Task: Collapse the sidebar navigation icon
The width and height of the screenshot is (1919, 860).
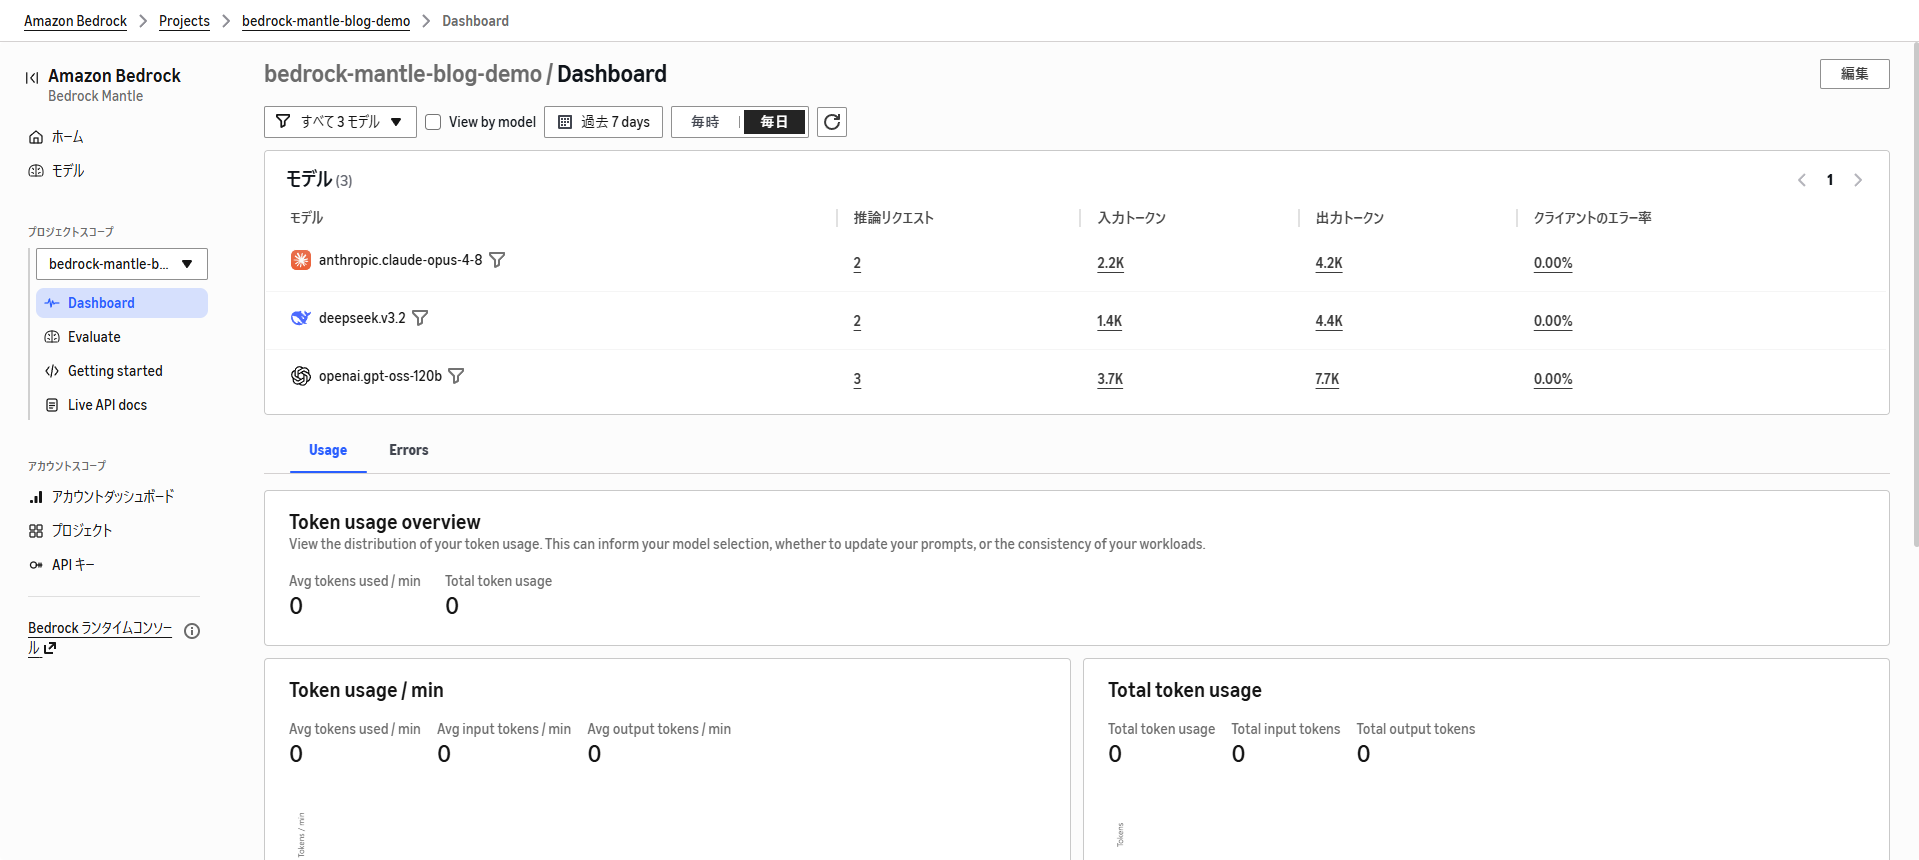Action: [32, 77]
